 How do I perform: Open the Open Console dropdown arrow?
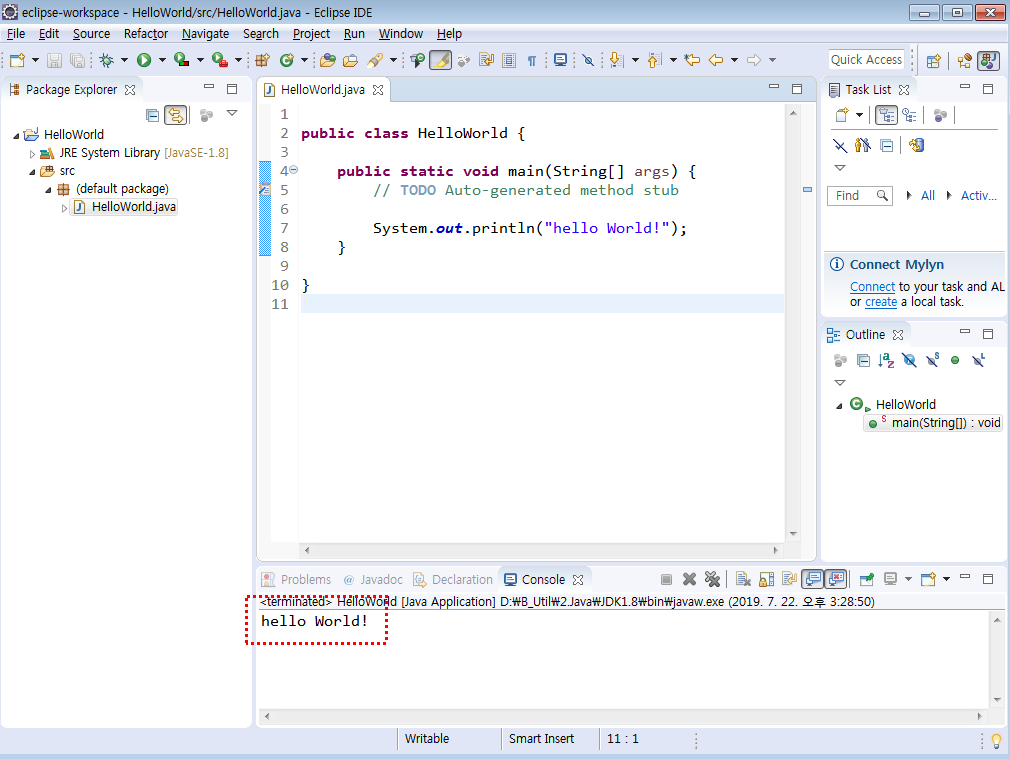click(946, 579)
